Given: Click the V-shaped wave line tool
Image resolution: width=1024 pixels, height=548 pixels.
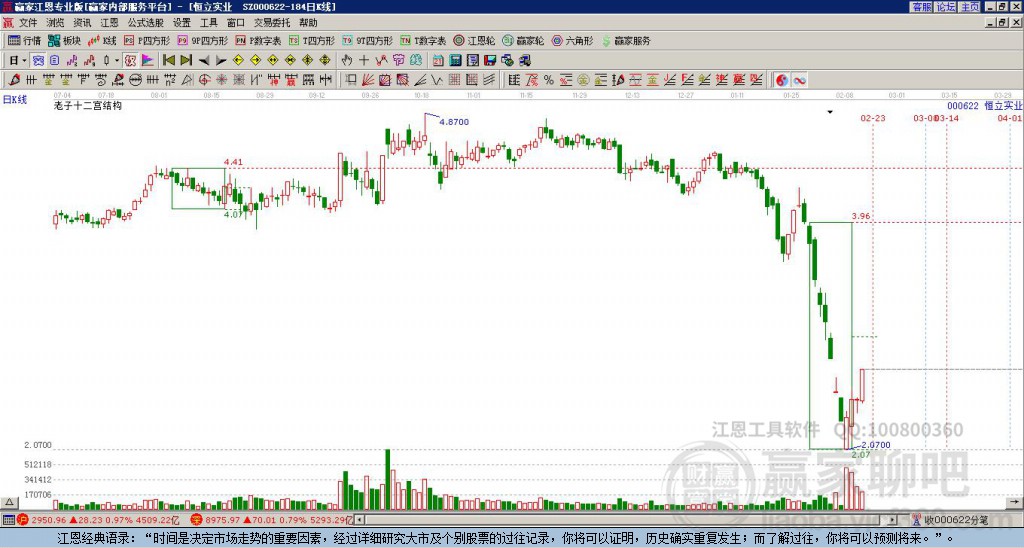Looking at the screenshot, I should tap(437, 80).
